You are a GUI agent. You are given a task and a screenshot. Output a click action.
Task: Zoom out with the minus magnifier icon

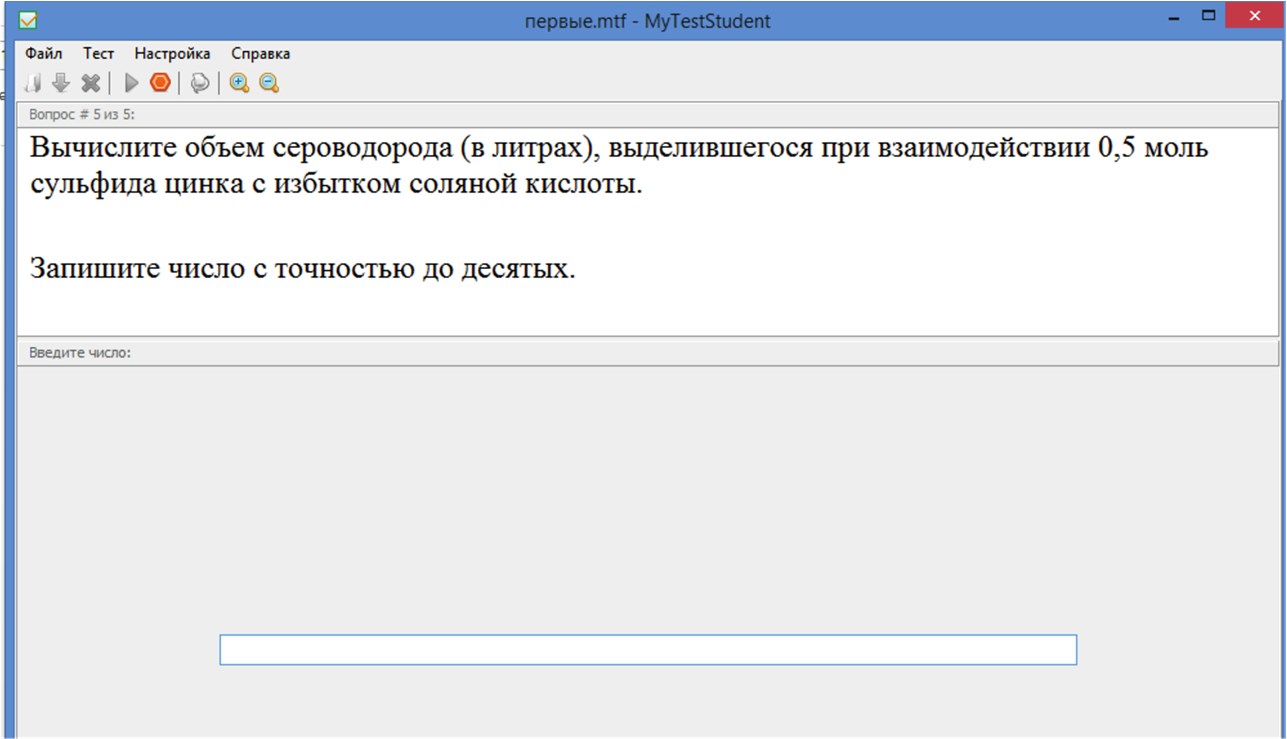[269, 83]
